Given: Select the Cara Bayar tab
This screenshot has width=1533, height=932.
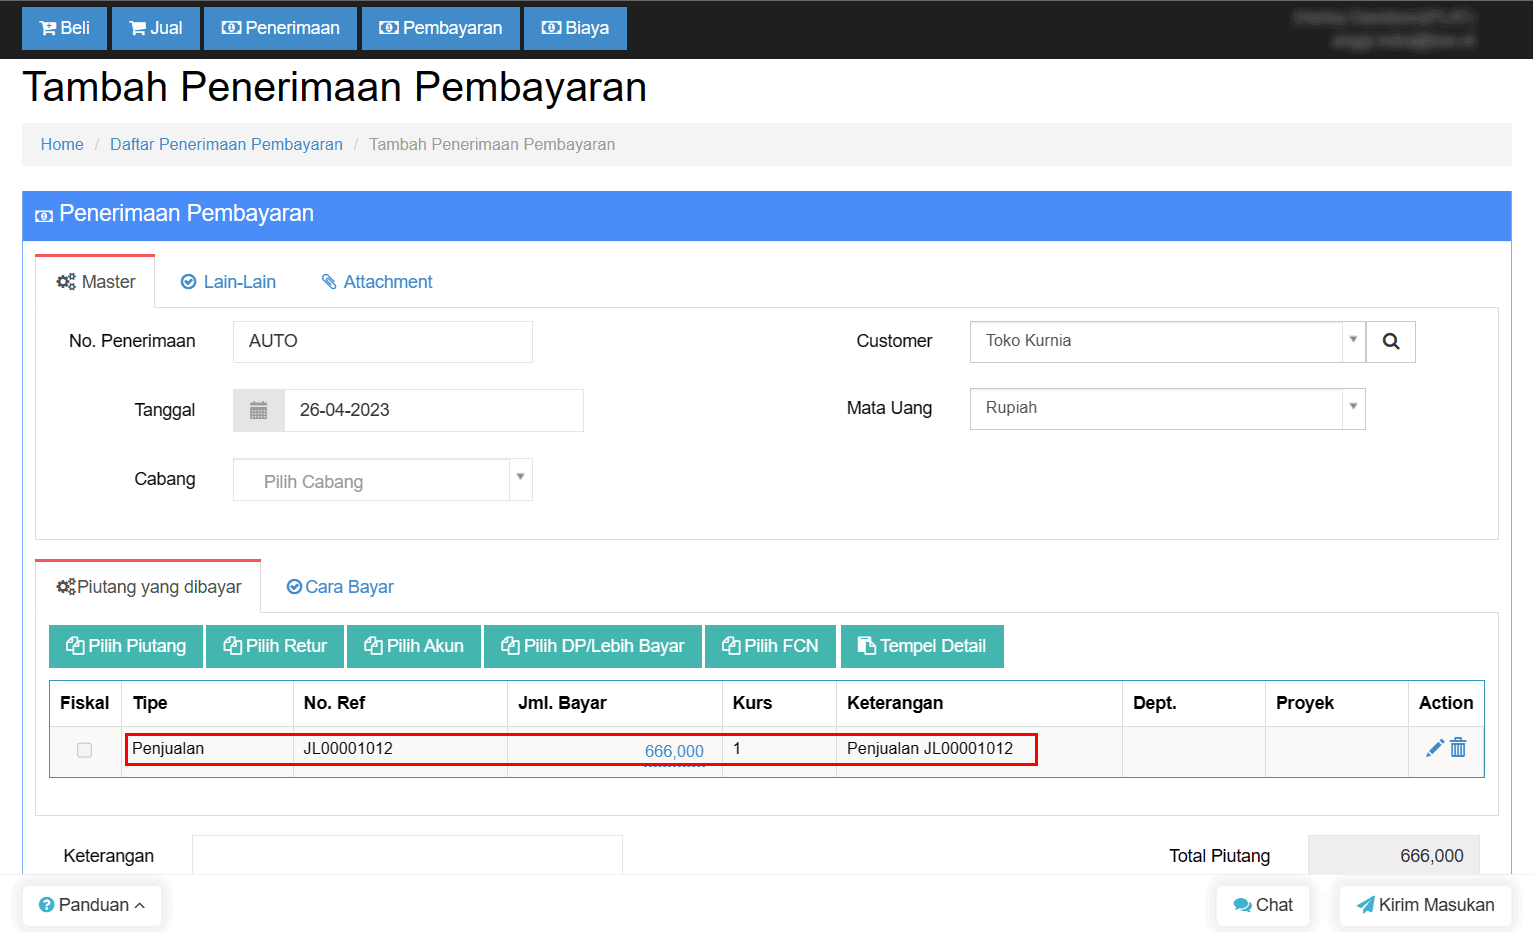Looking at the screenshot, I should 340,587.
